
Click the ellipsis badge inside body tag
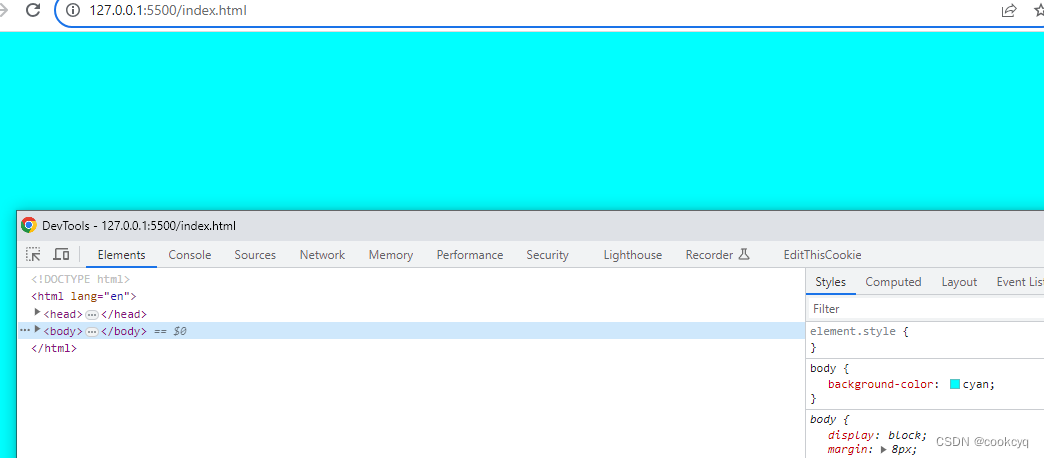tap(92, 332)
